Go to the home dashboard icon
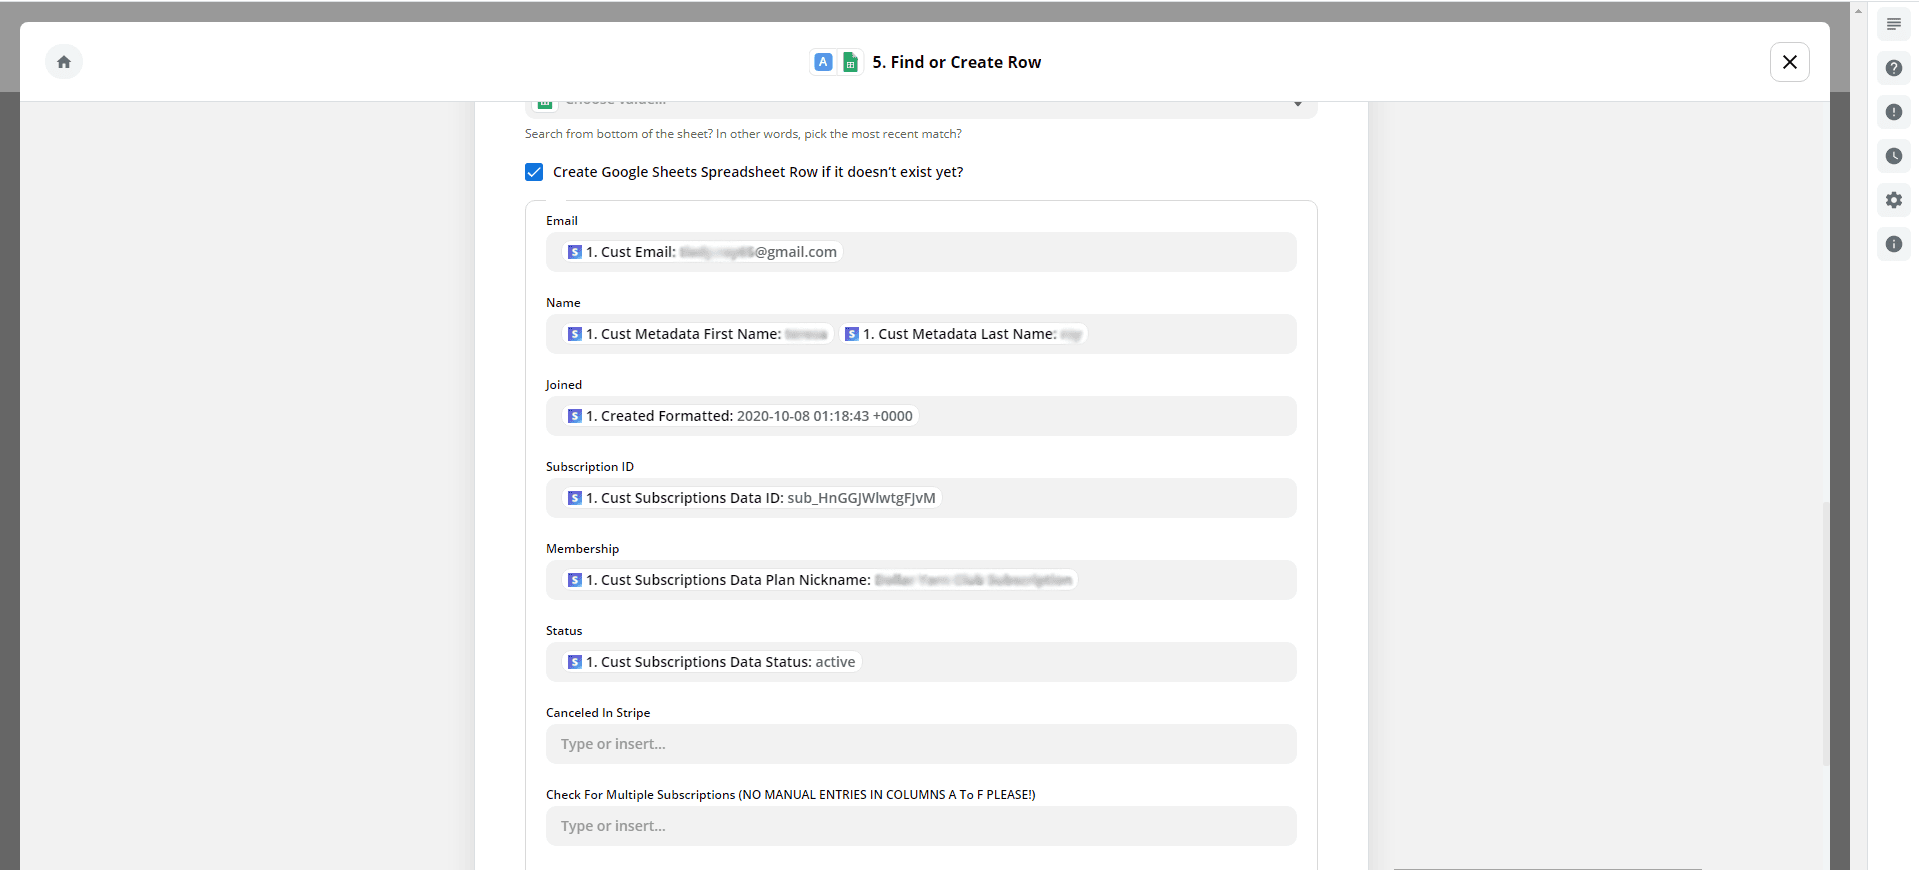 click(x=64, y=62)
